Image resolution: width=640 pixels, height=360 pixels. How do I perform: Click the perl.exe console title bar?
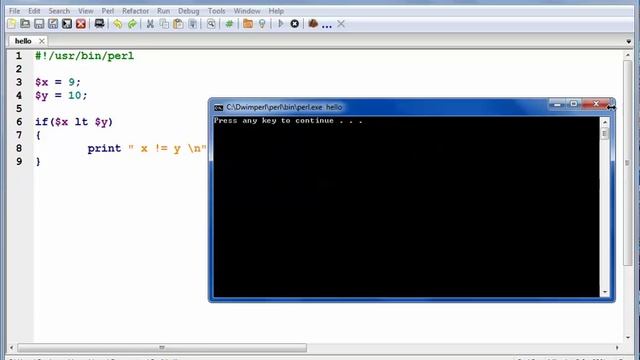point(380,107)
